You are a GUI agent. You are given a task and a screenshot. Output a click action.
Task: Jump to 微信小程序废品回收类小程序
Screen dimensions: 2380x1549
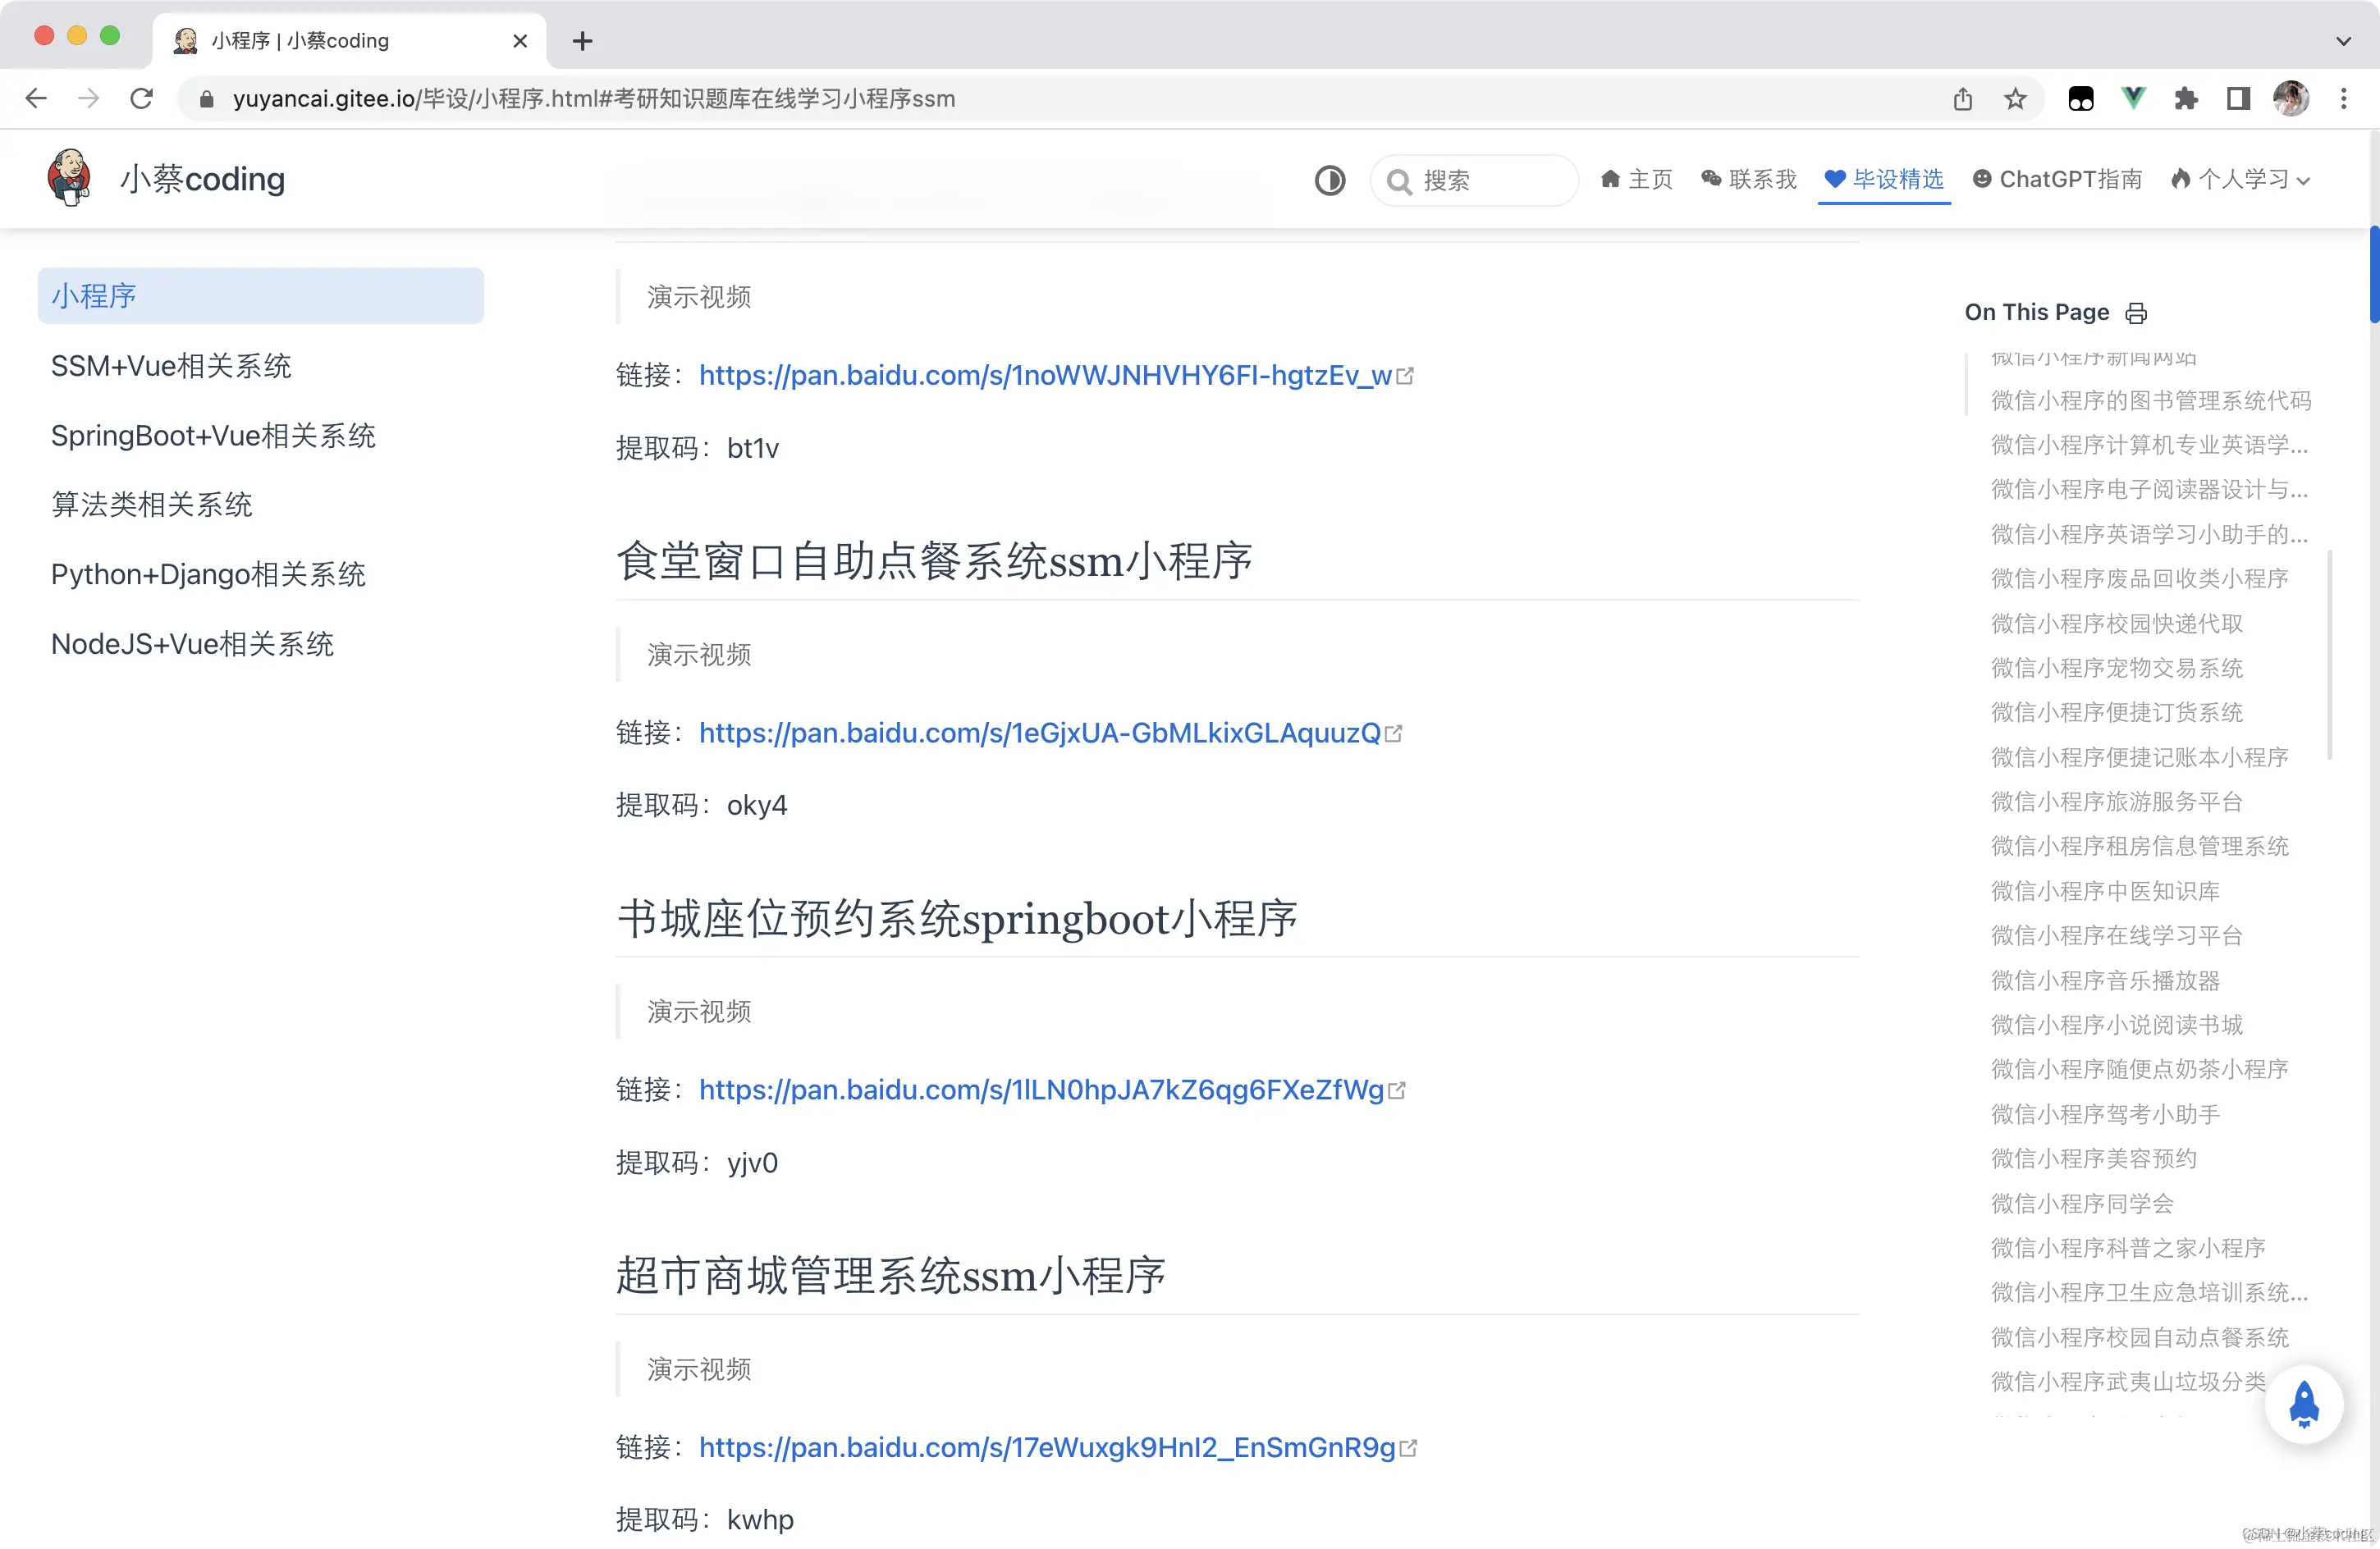click(2140, 579)
